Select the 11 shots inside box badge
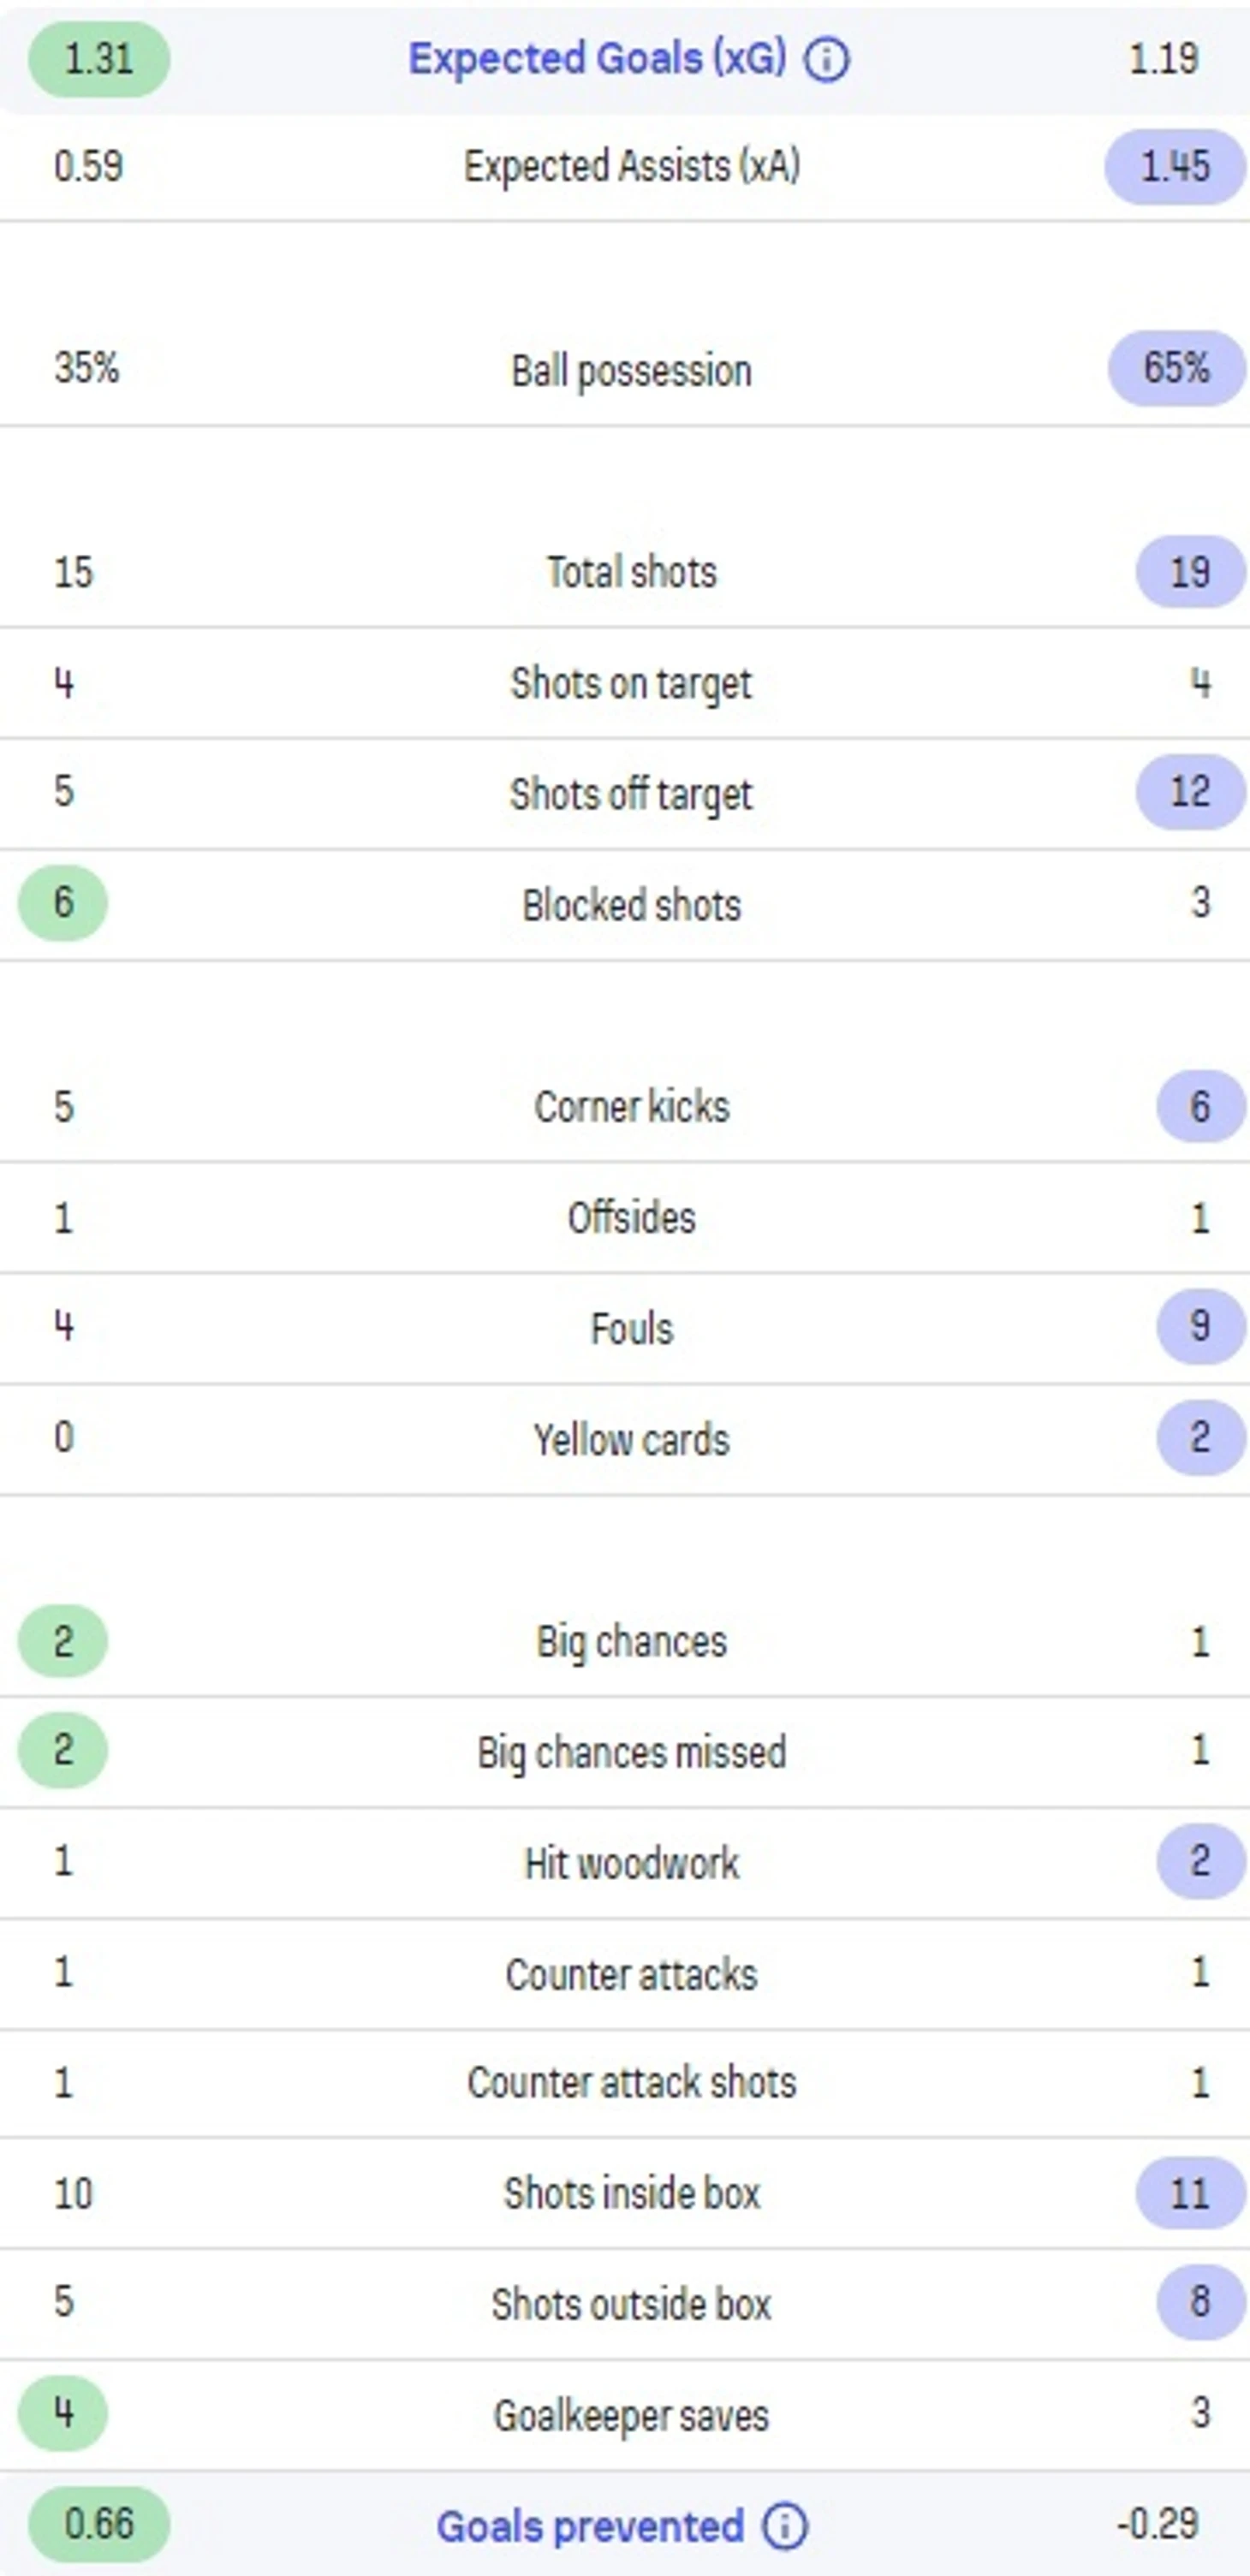 1190,2194
